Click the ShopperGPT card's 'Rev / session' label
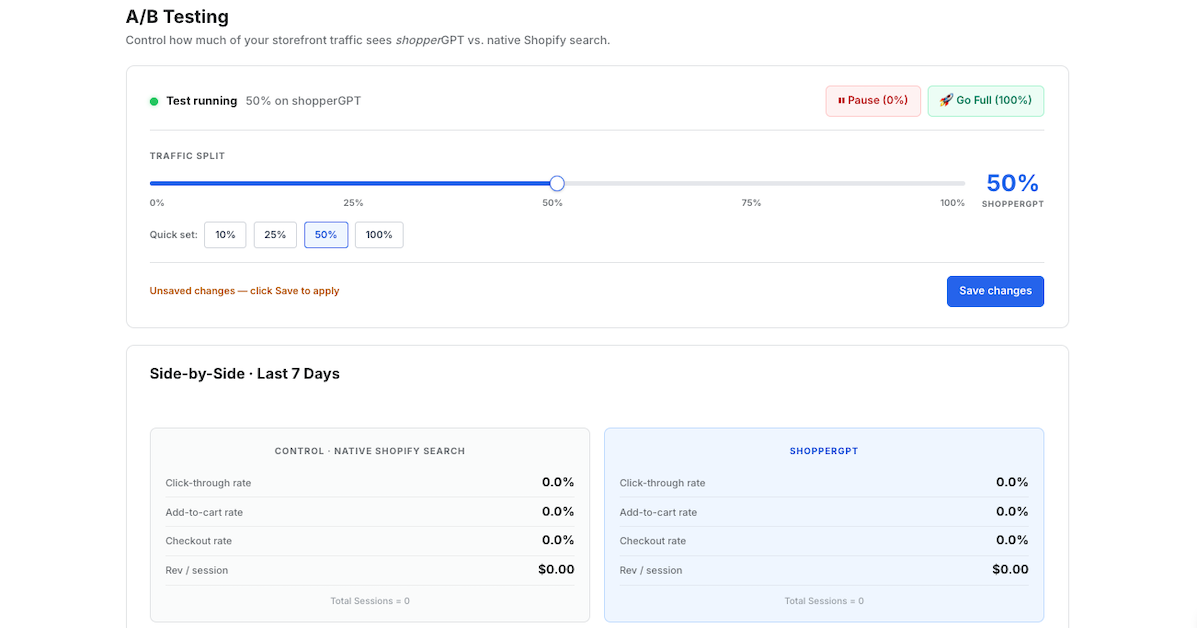The width and height of the screenshot is (1197, 628). (x=650, y=570)
